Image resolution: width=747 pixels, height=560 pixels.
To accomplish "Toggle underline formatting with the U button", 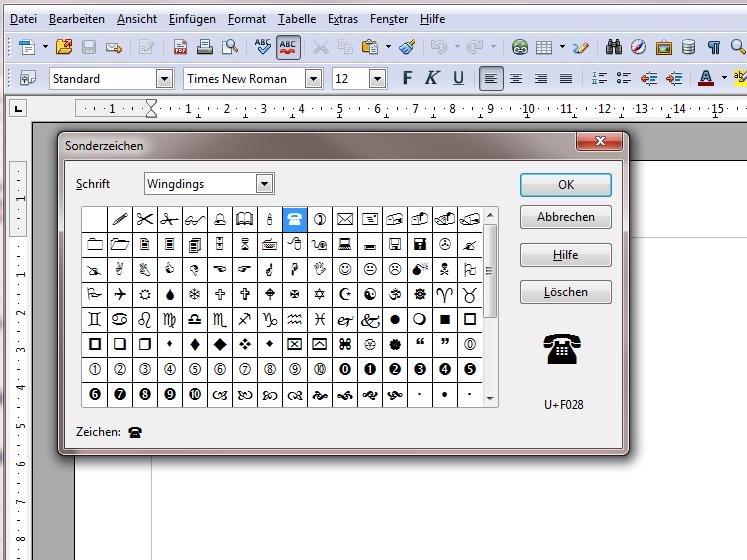I will (458, 78).
